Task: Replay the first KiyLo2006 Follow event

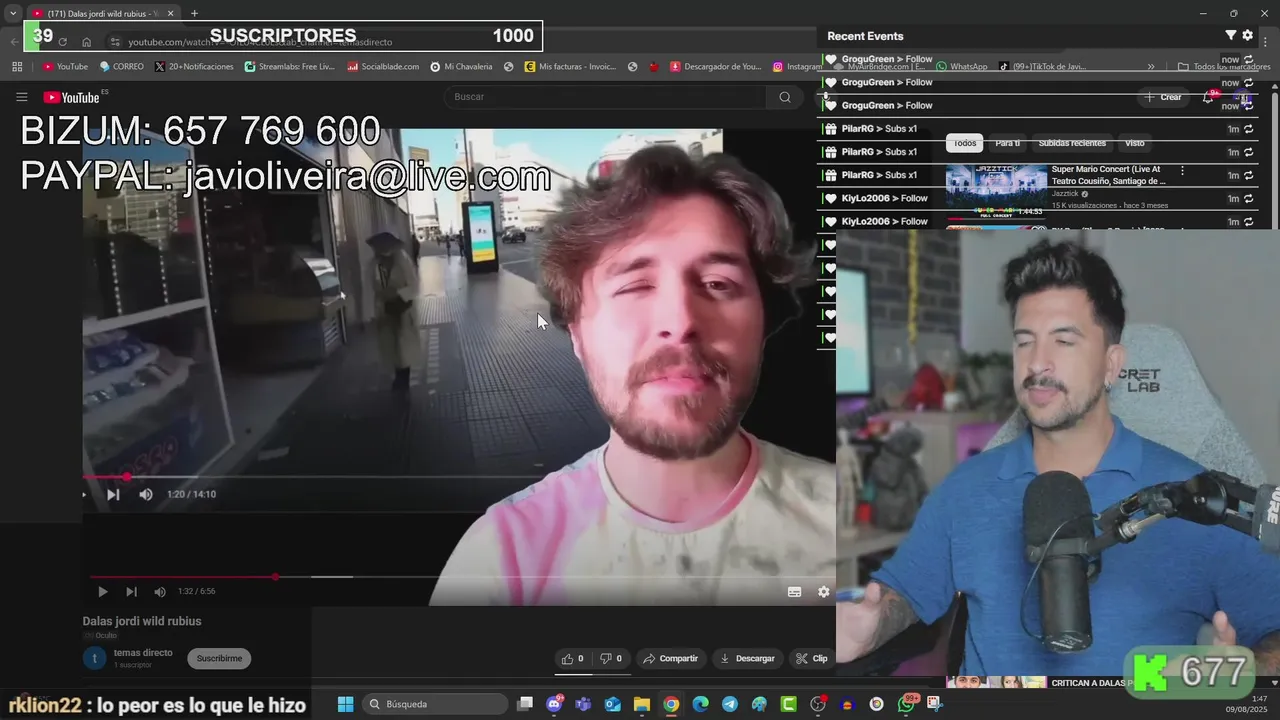Action: tap(1248, 198)
